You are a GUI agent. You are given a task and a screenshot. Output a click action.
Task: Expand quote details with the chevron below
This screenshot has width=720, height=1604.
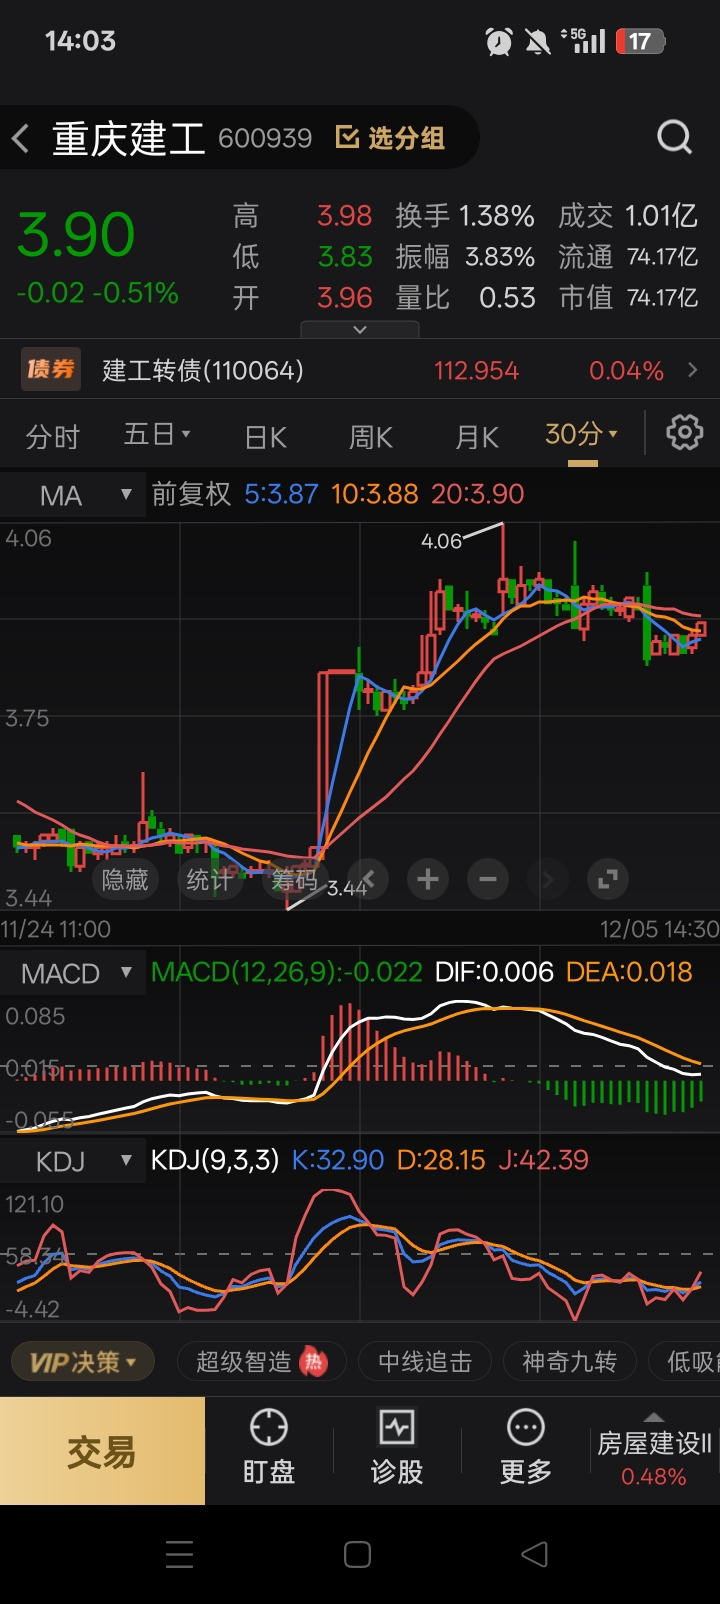(360, 329)
